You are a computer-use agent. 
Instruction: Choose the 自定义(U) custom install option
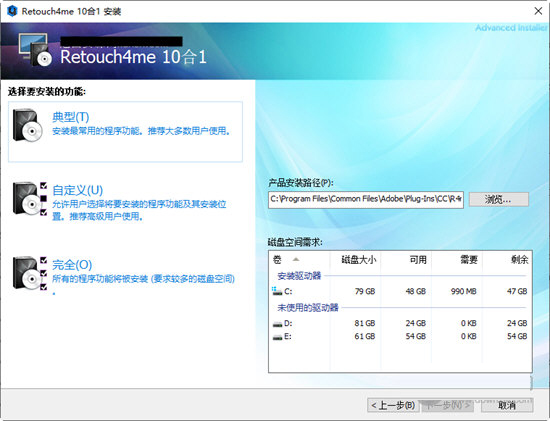point(78,190)
